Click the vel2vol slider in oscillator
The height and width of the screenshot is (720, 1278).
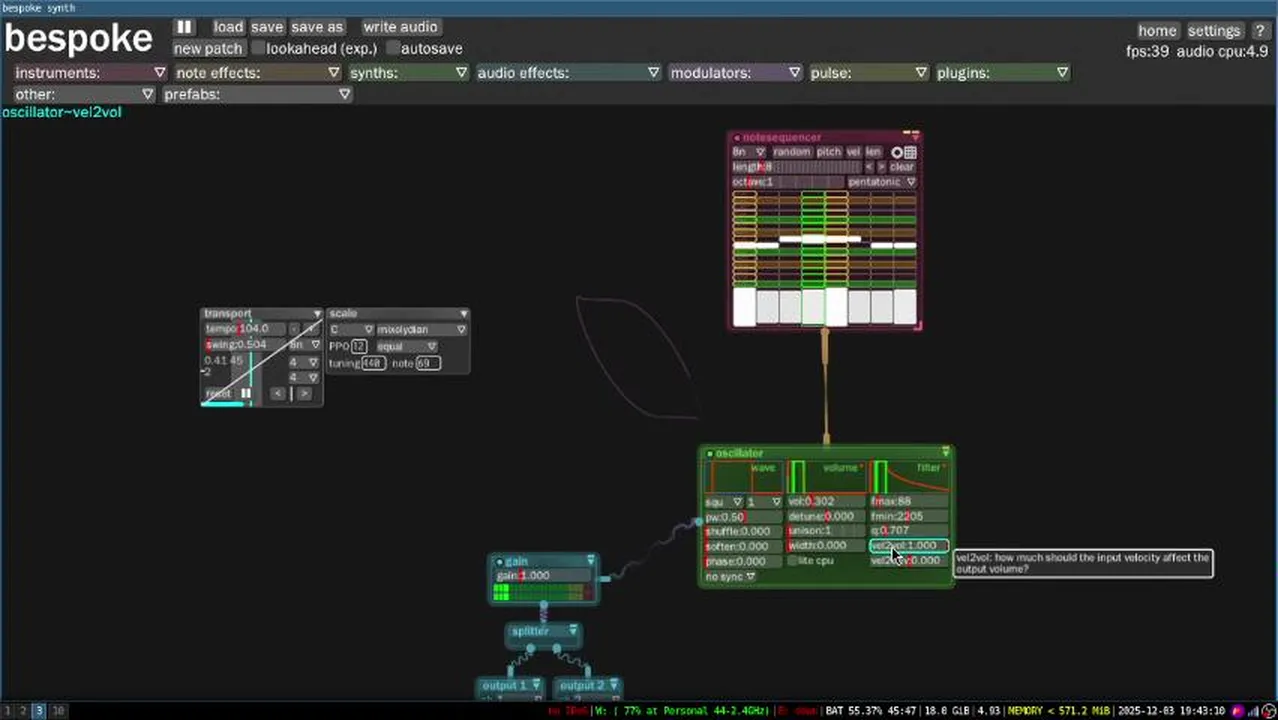(909, 546)
